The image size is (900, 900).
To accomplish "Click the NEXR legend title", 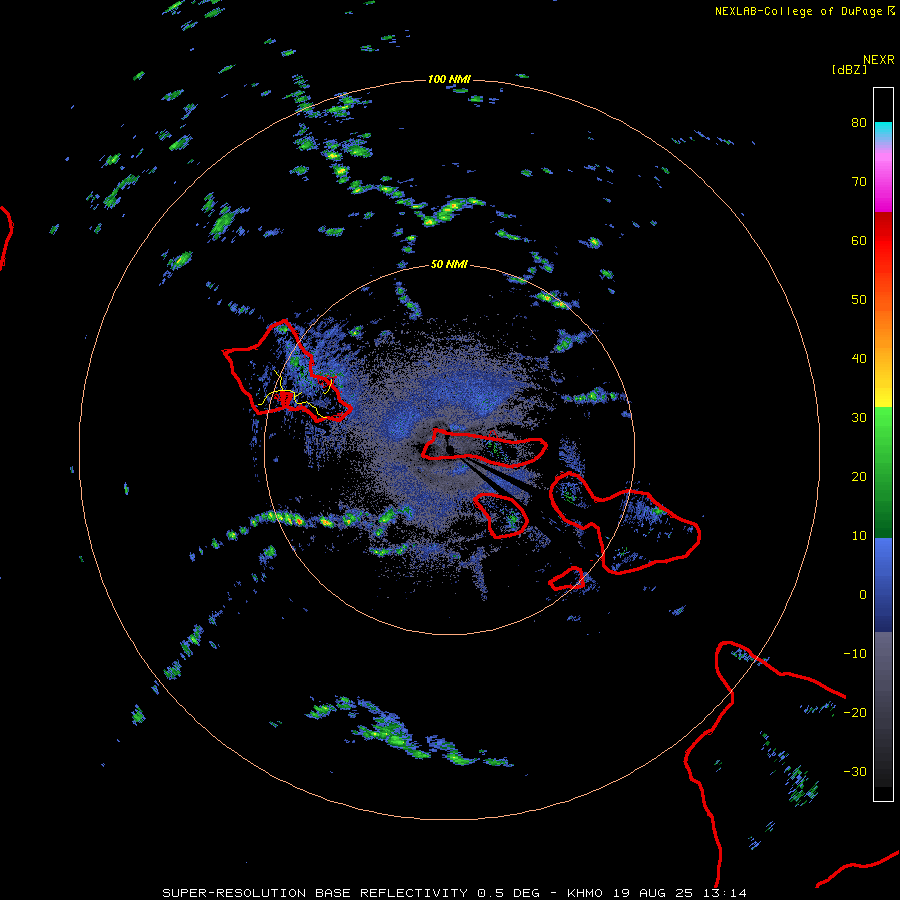I will pyautogui.click(x=878, y=59).
